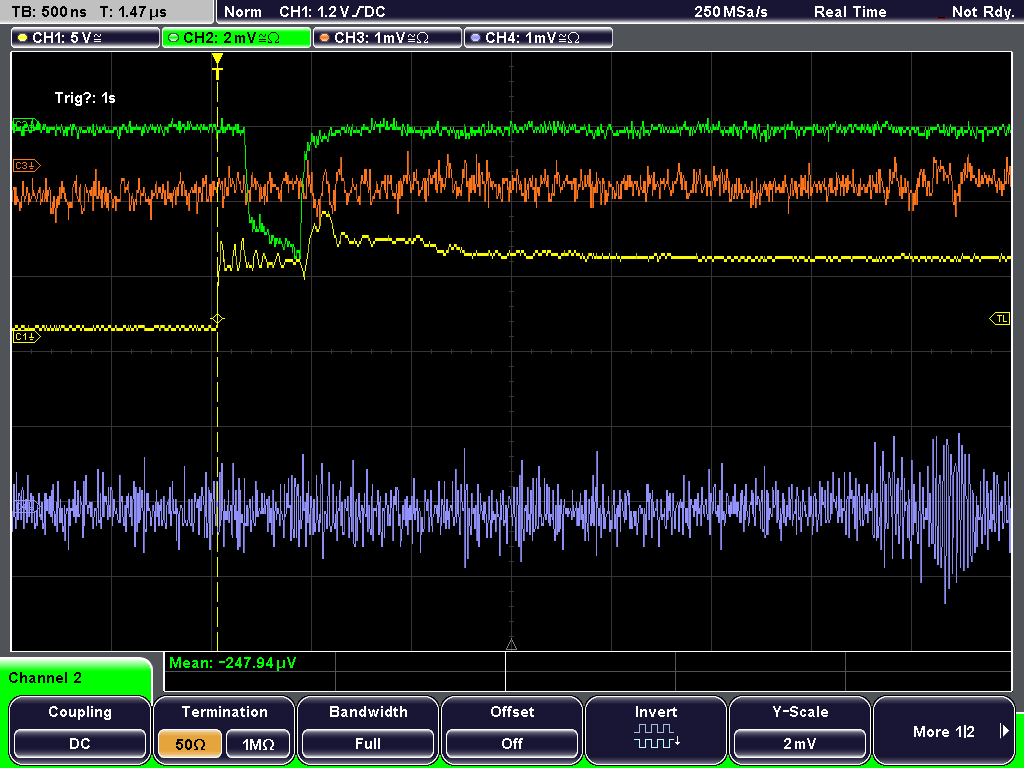Select the CH1: 5 V channel tab
Image resolution: width=1024 pixels, height=768 pixels.
point(86,38)
